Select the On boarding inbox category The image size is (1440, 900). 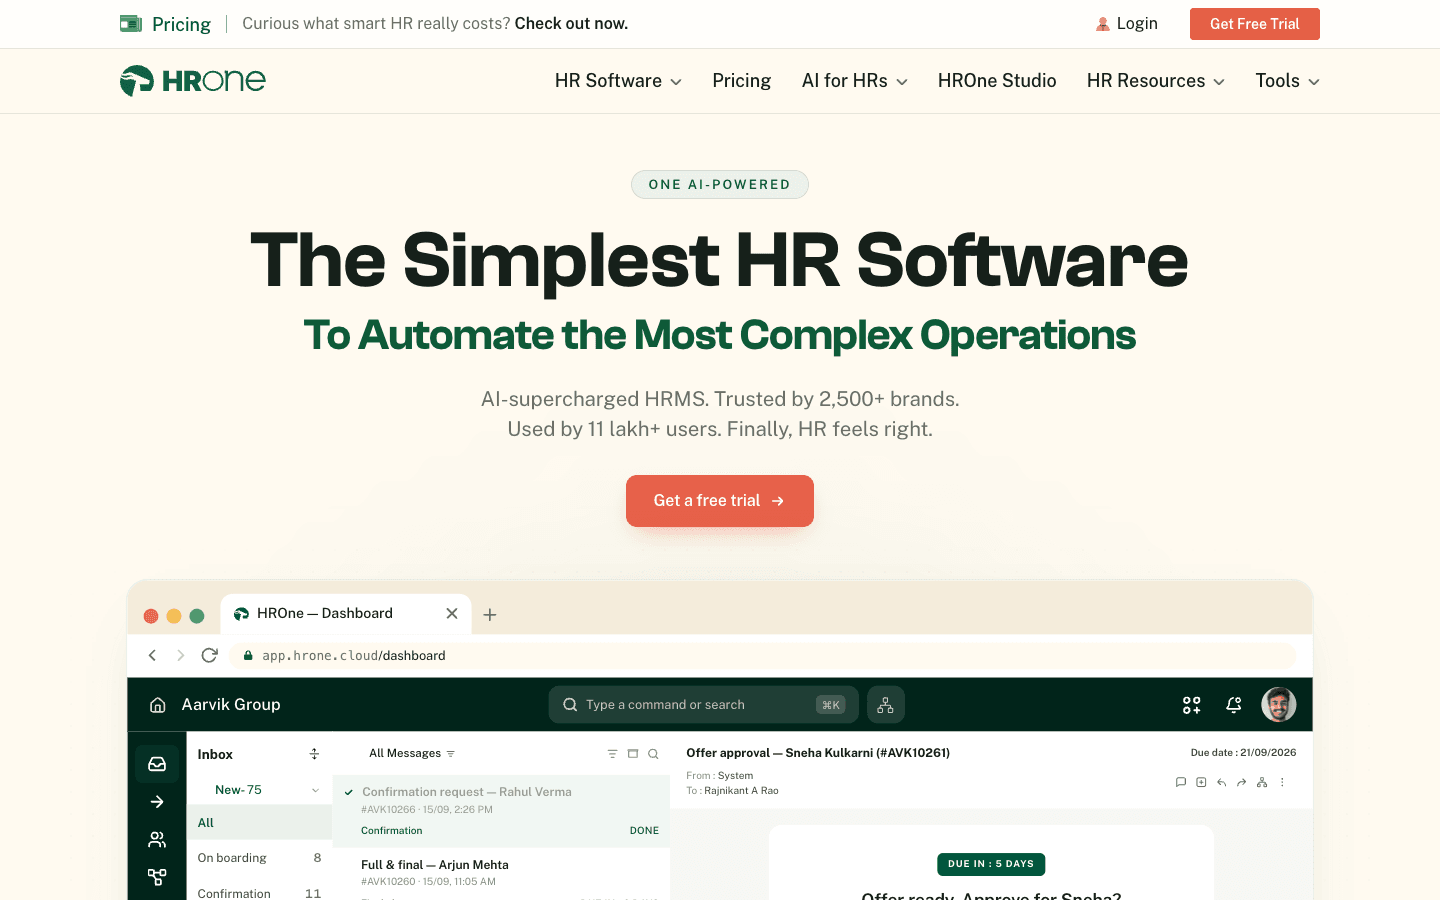coord(259,858)
